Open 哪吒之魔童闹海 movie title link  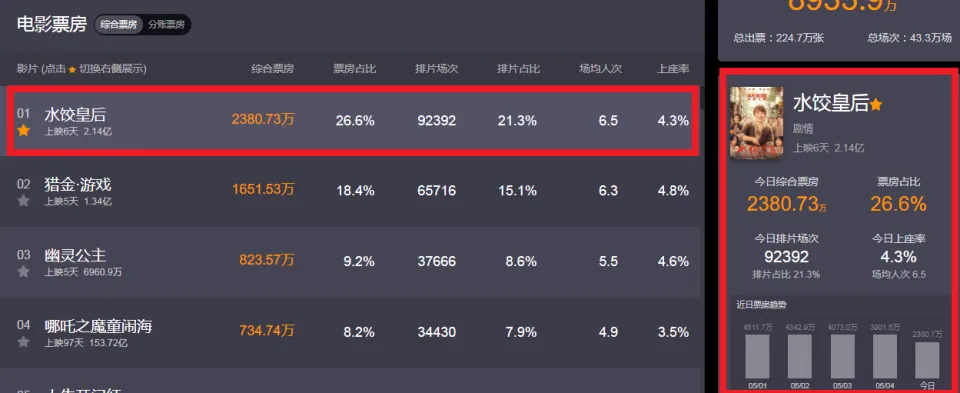(x=98, y=326)
